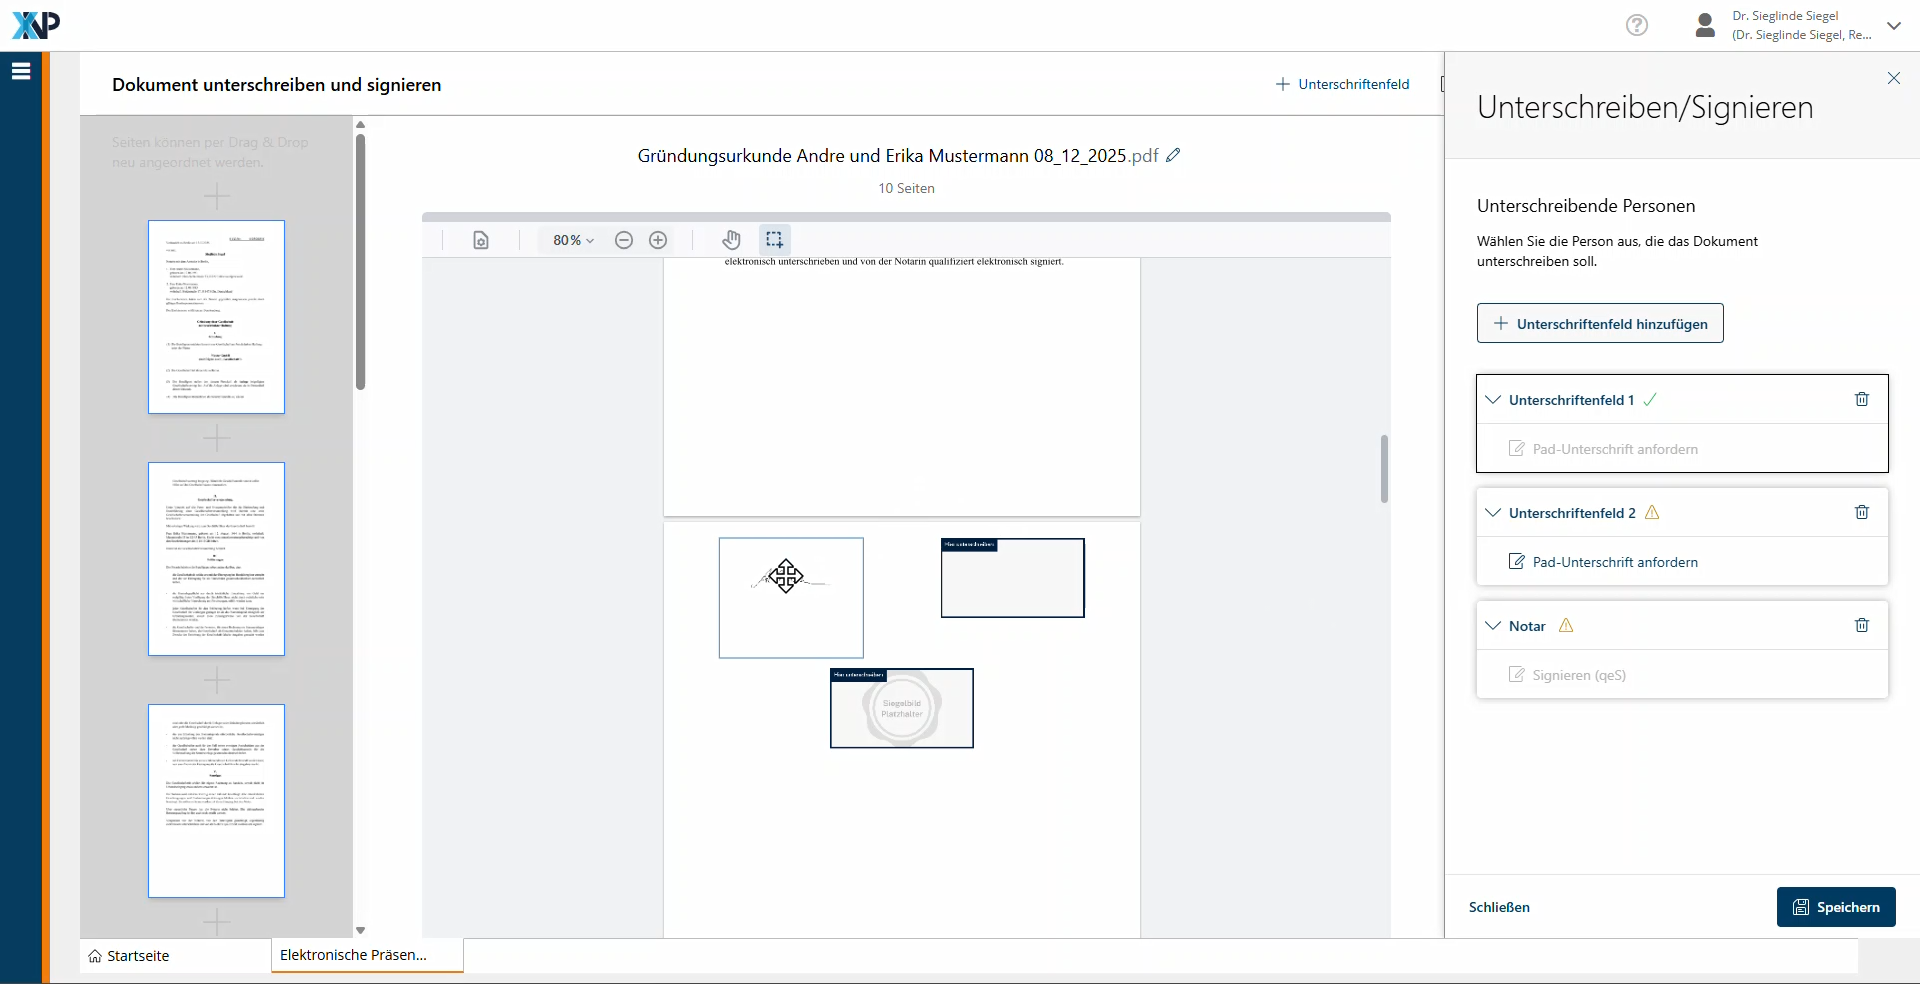
Task: Click the pencil icon to rename the PDF
Action: 1173,155
